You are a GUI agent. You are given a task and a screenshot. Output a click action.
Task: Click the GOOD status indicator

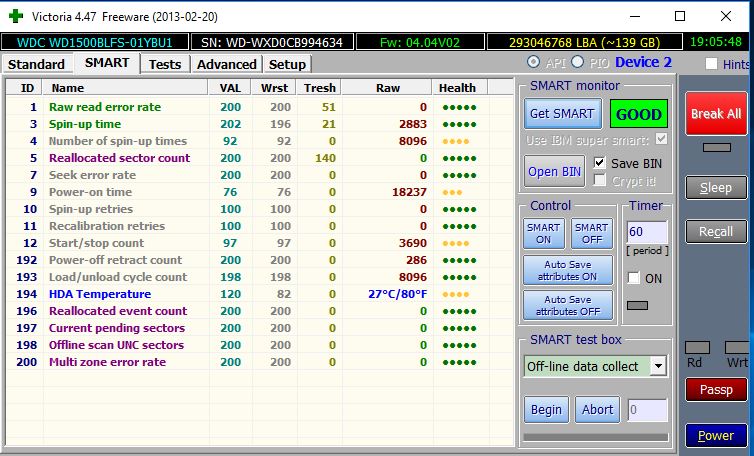tap(638, 113)
